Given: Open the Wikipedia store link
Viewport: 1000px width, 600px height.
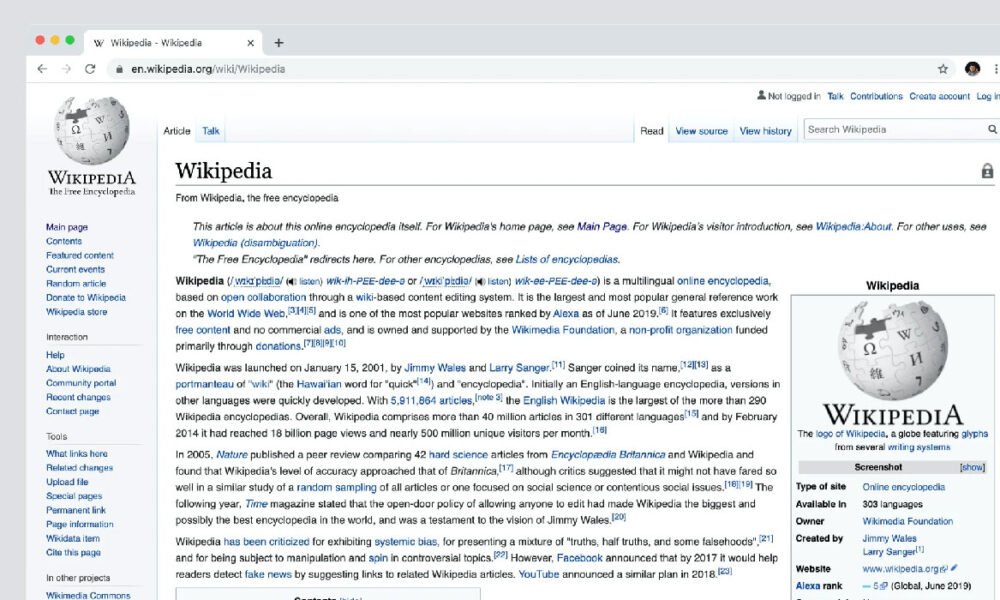Looking at the screenshot, I should [x=77, y=312].
